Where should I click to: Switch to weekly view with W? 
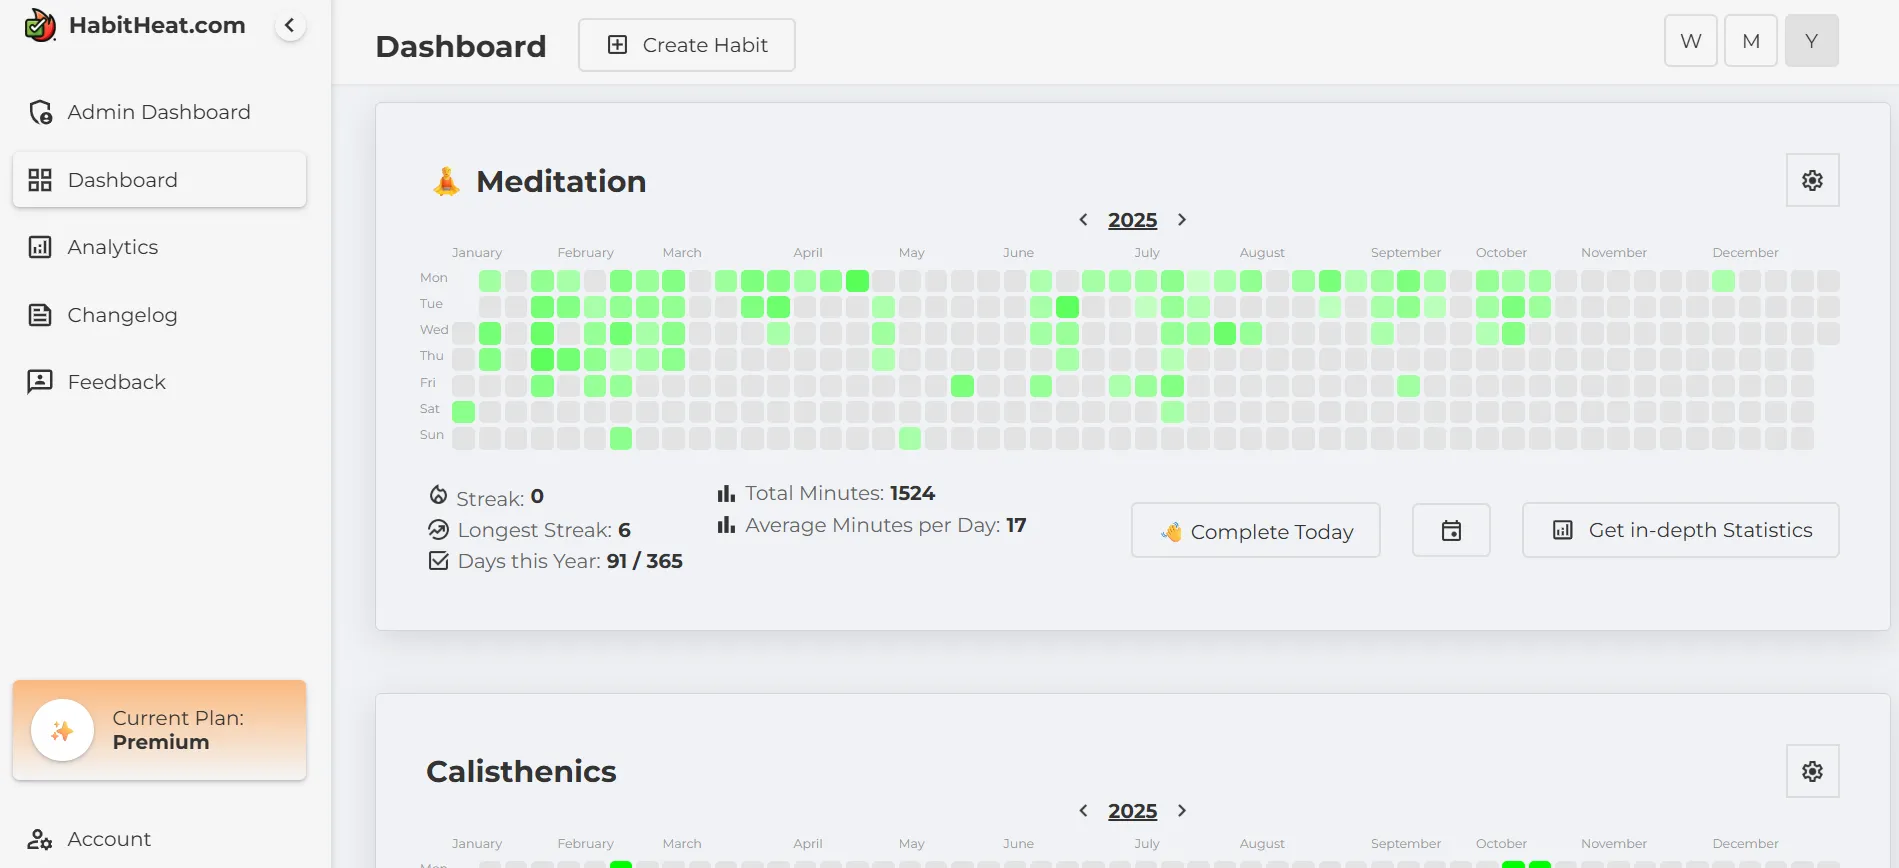click(x=1690, y=41)
